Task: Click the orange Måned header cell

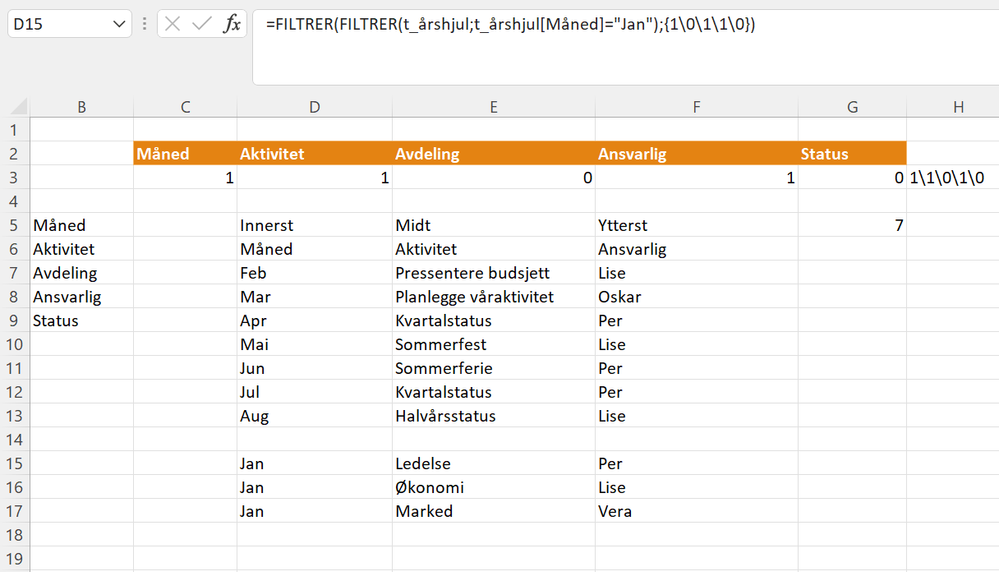Action: point(184,154)
